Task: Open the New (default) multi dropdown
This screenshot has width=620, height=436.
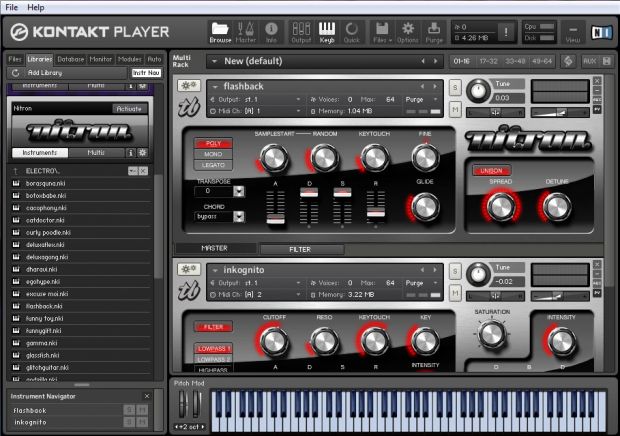Action: [214, 61]
